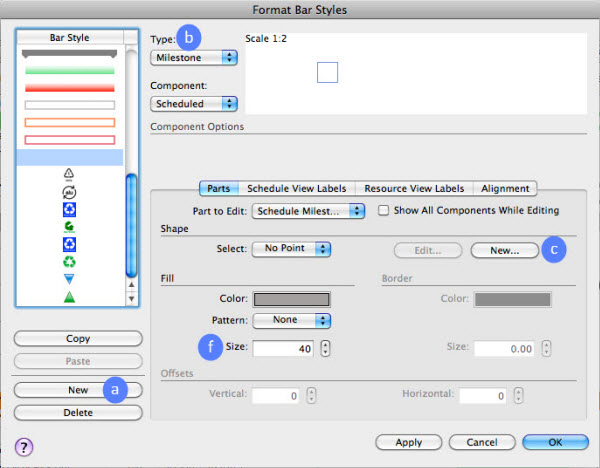Pick the gray summary bracket bar style

[70, 53]
